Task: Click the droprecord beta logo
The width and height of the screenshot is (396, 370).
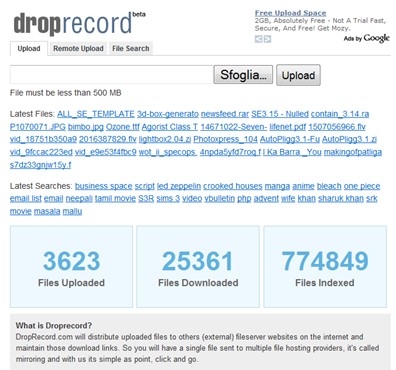Action: click(79, 23)
